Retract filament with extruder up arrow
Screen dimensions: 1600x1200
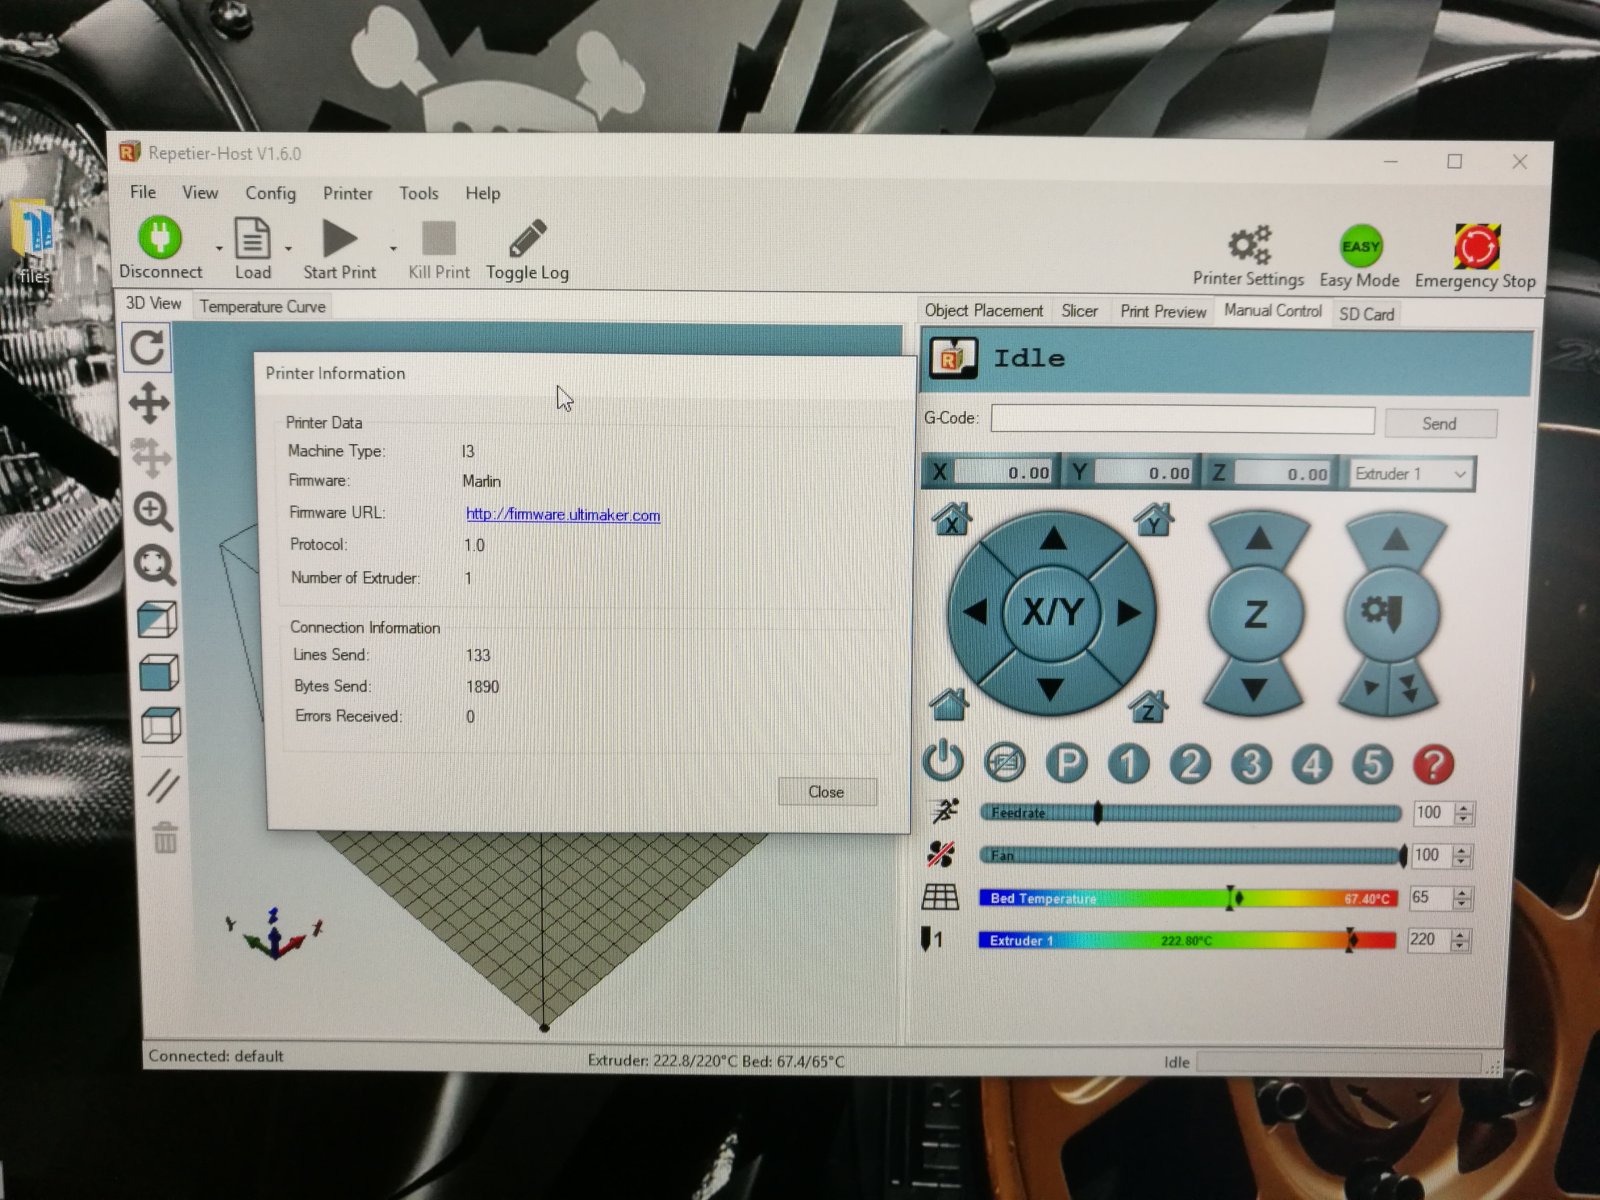pos(1396,542)
